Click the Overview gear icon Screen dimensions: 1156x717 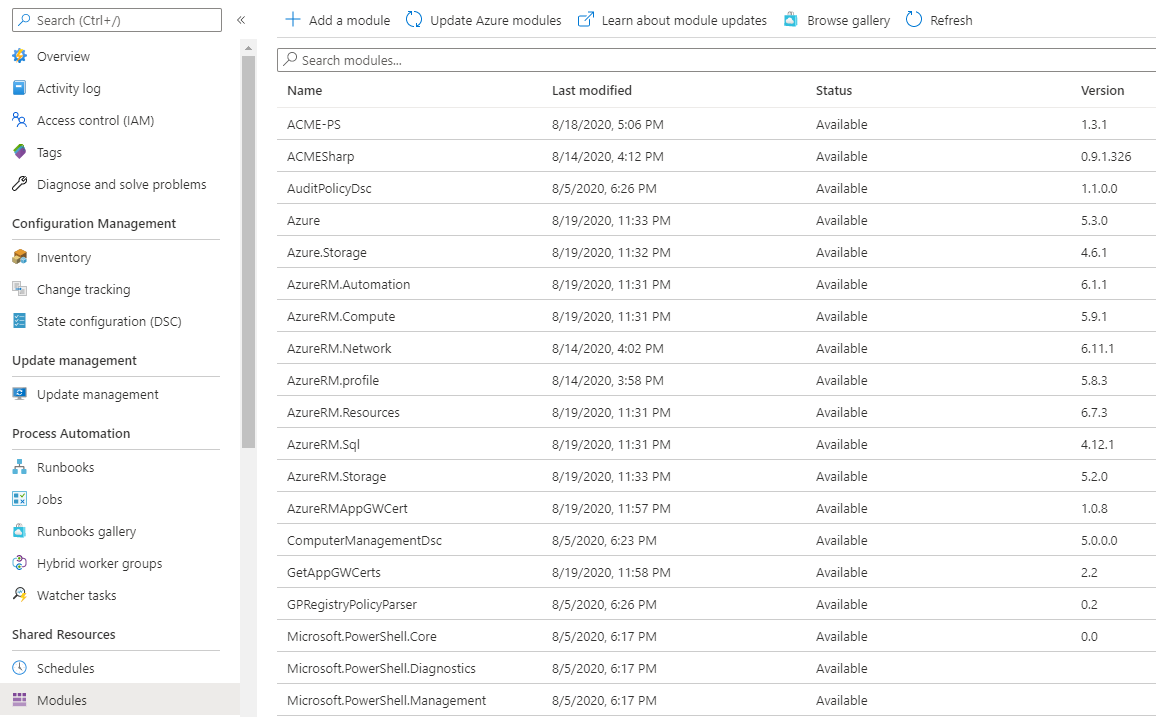point(20,56)
